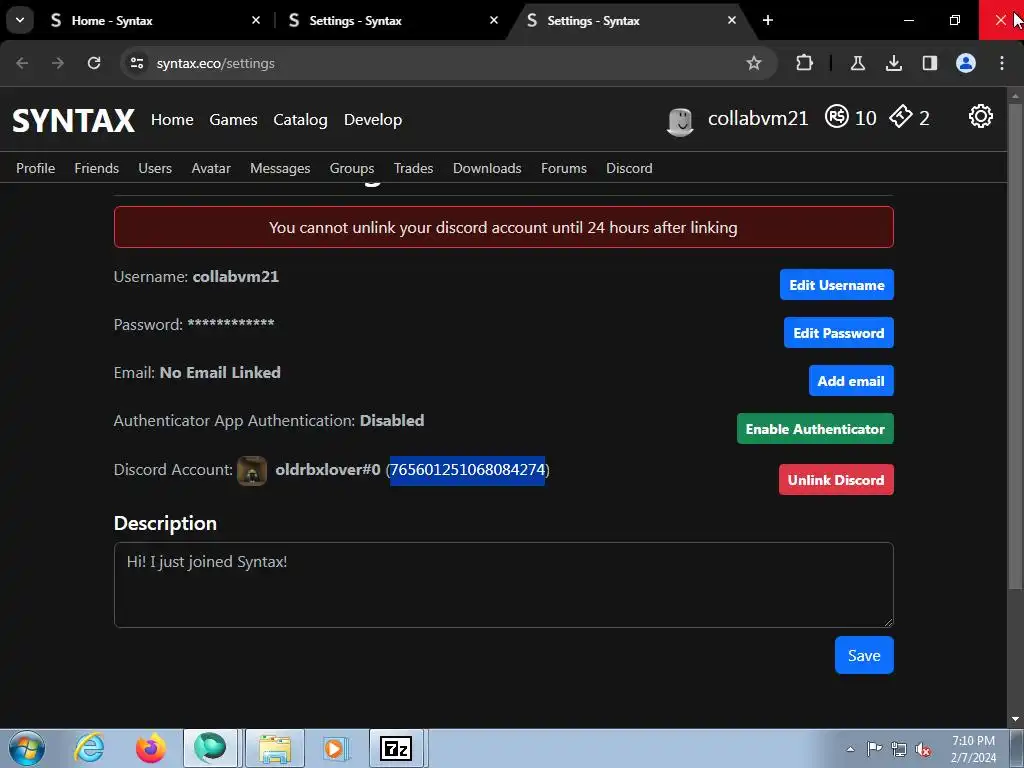
Task: Open Home in the Syntax navbar
Action: (x=172, y=120)
